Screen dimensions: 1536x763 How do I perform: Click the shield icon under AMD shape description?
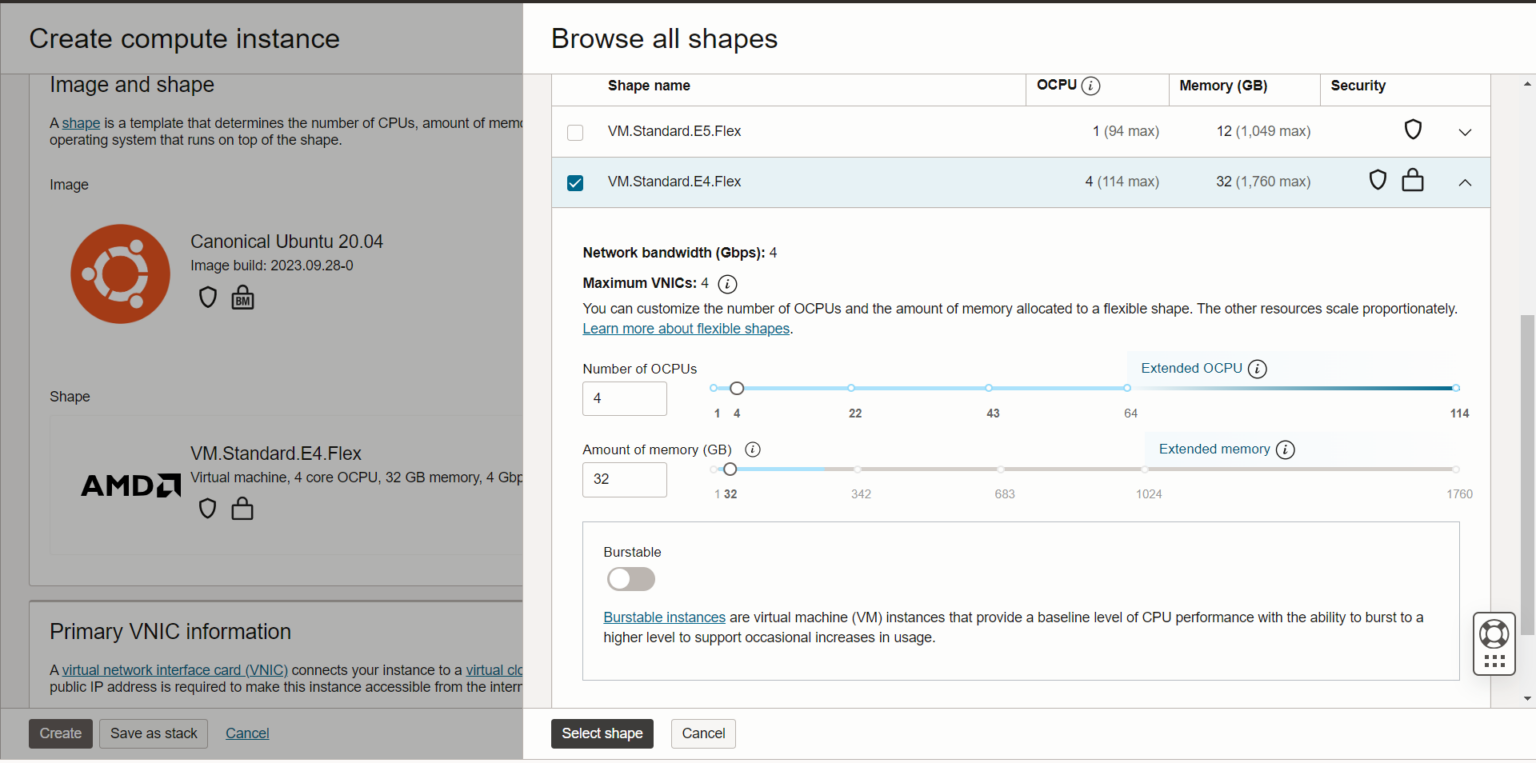tap(208, 508)
